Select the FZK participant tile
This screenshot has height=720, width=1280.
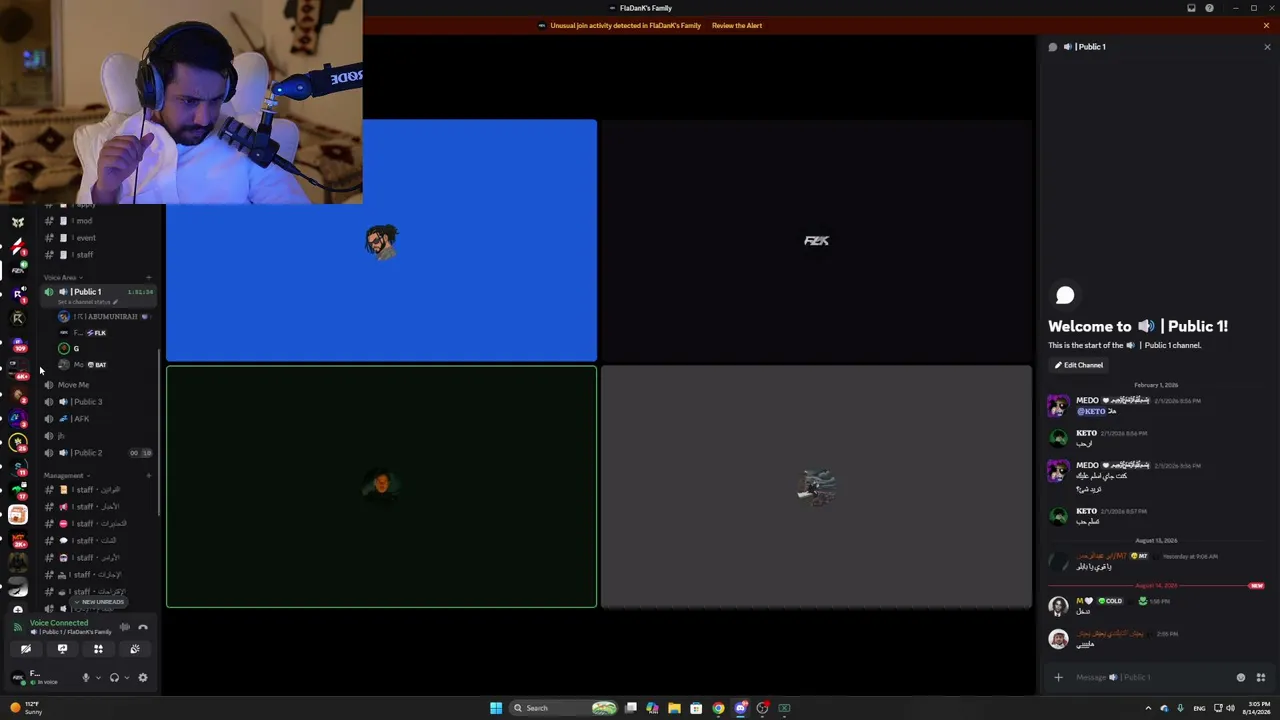[816, 240]
